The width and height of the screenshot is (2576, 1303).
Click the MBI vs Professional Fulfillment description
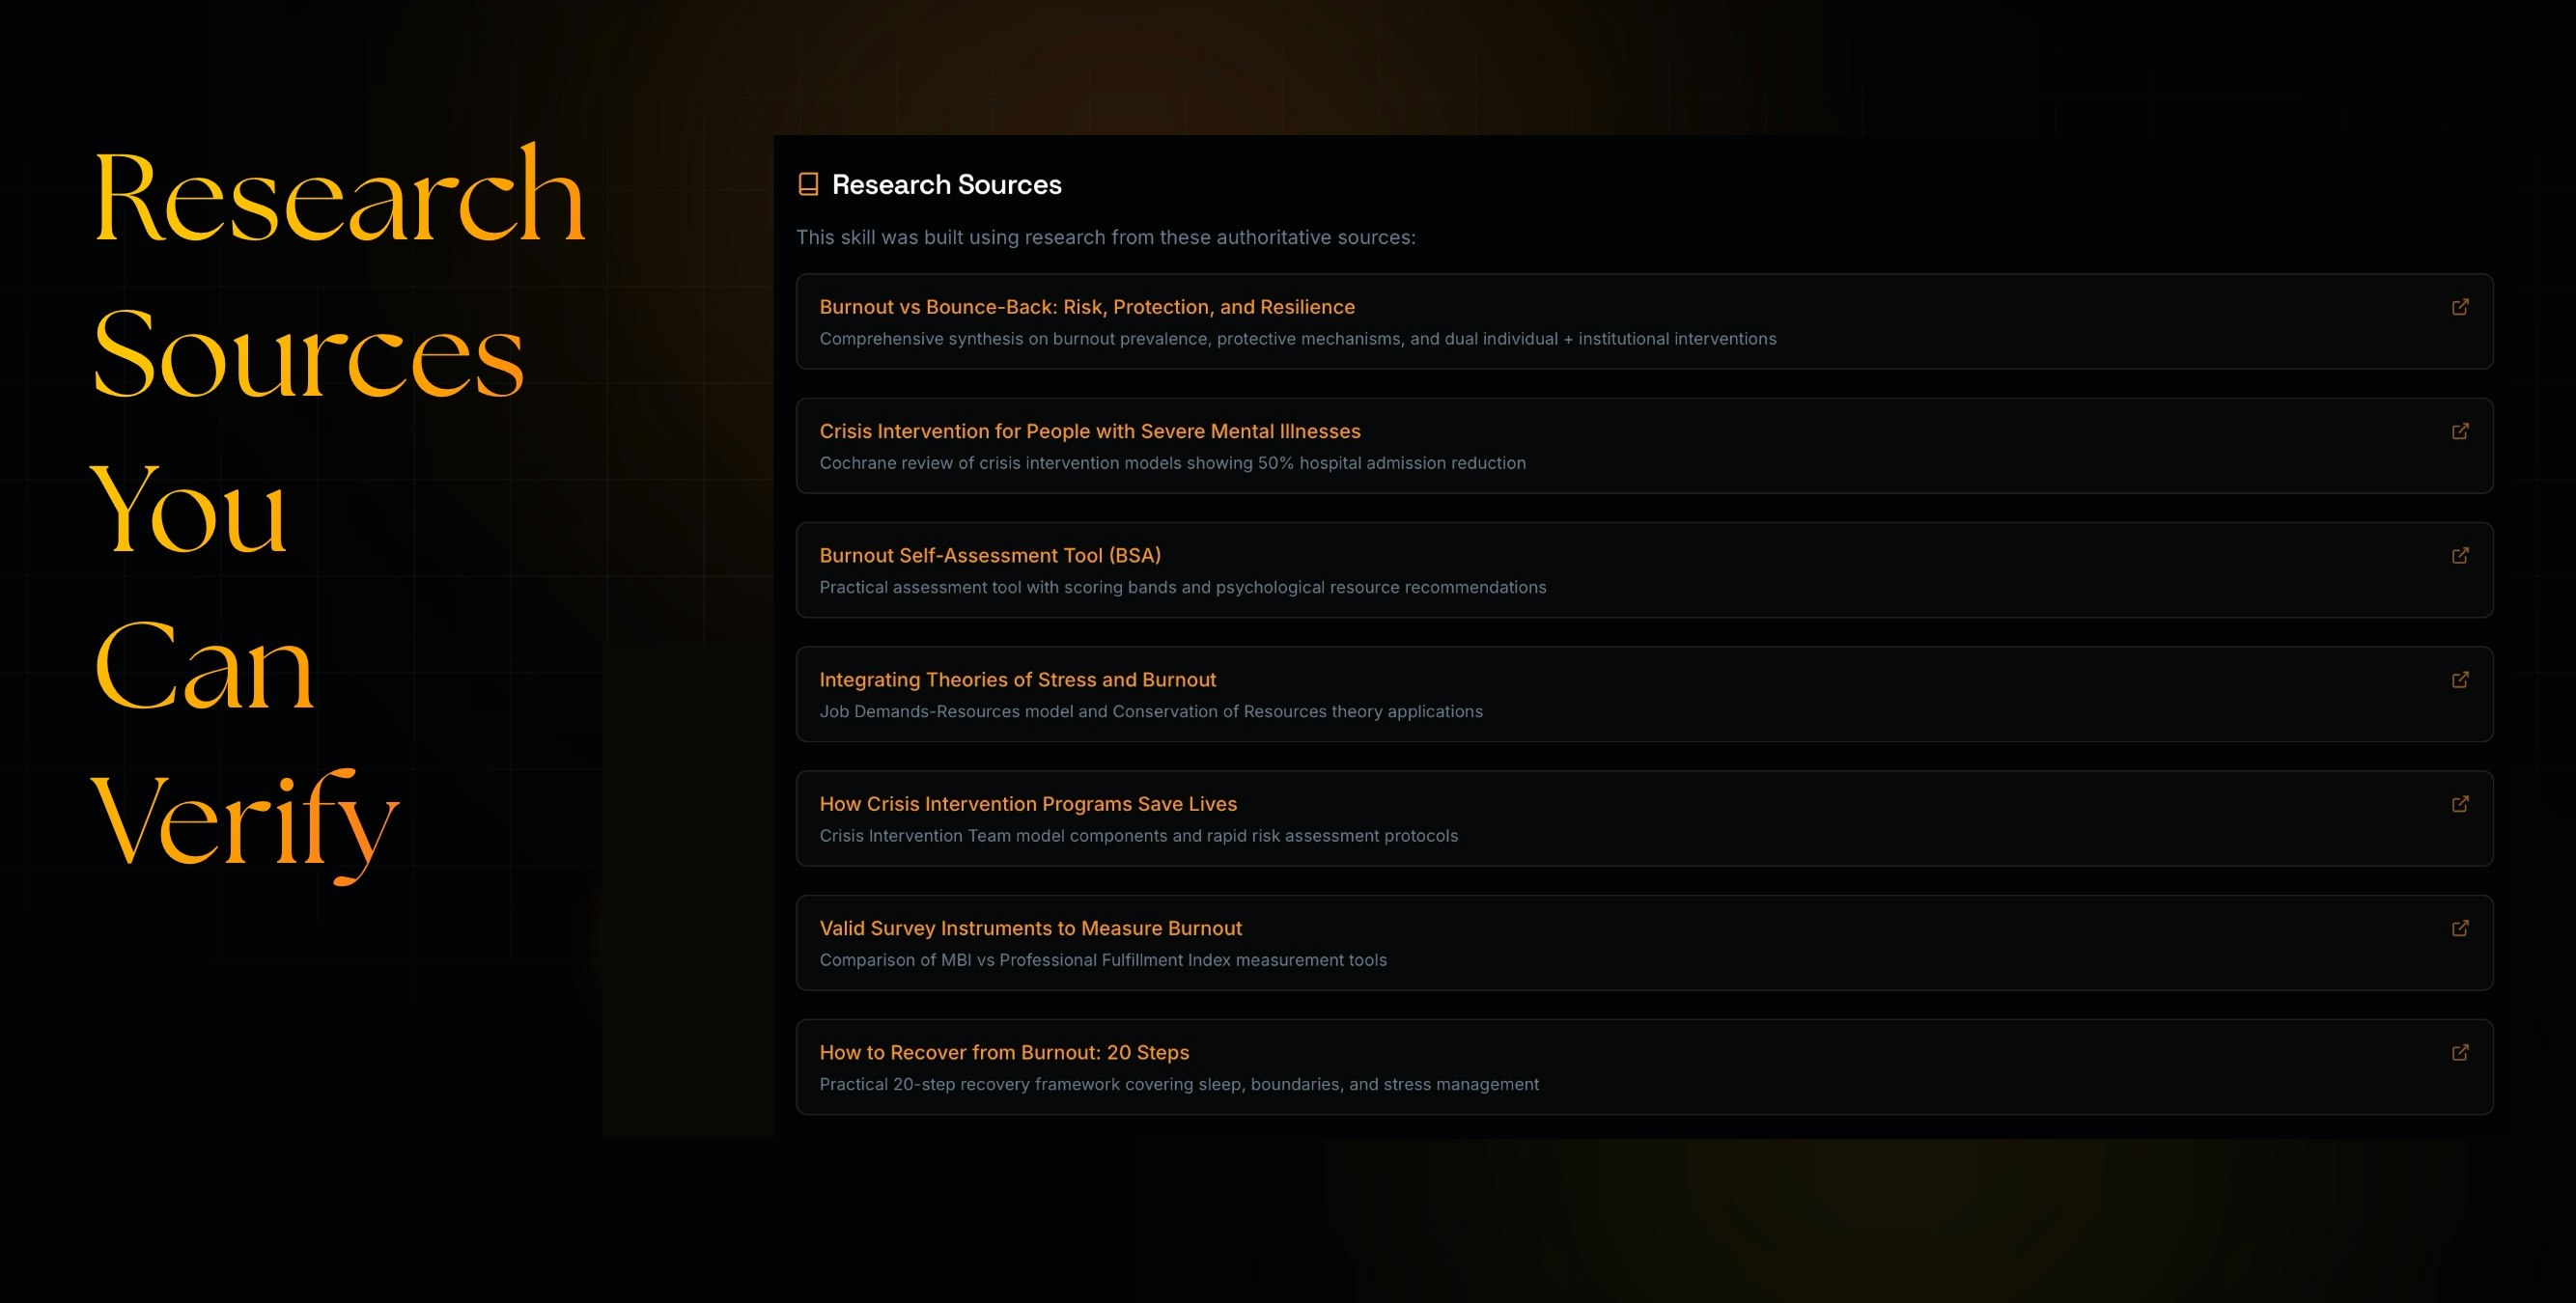(1103, 960)
